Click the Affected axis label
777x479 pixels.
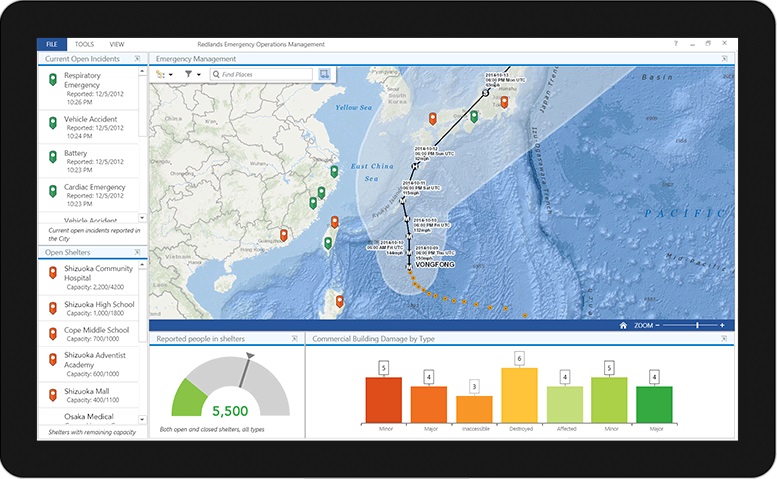[x=566, y=429]
